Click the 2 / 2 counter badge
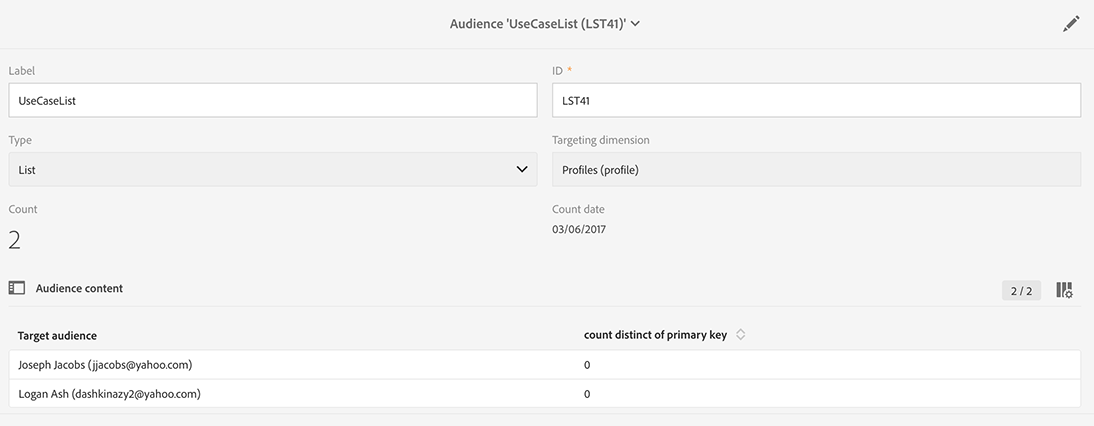 click(1021, 291)
